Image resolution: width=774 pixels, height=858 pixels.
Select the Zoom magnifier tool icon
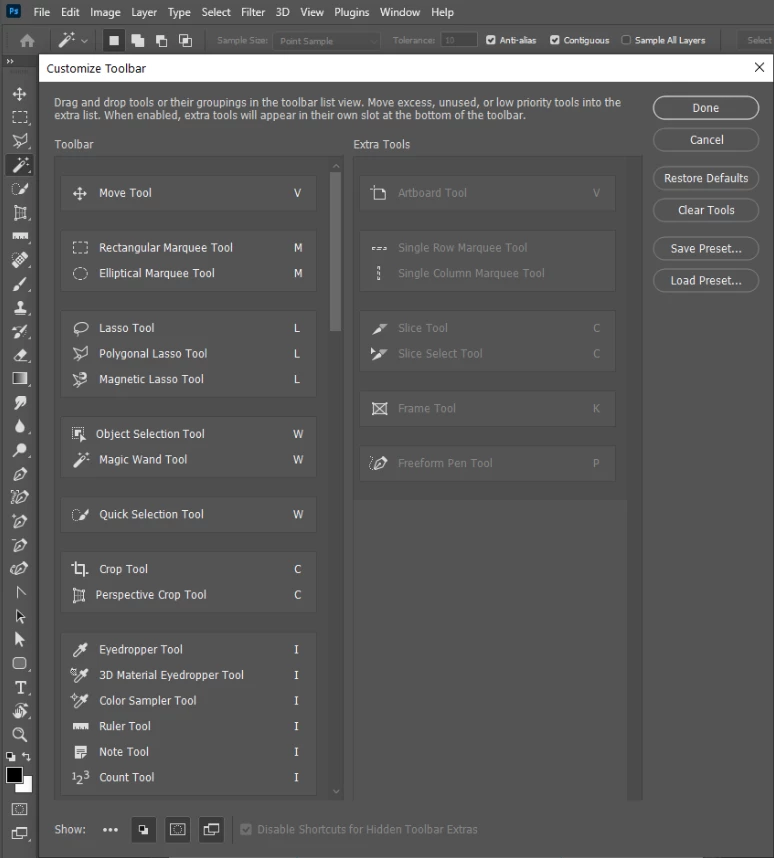tap(20, 734)
